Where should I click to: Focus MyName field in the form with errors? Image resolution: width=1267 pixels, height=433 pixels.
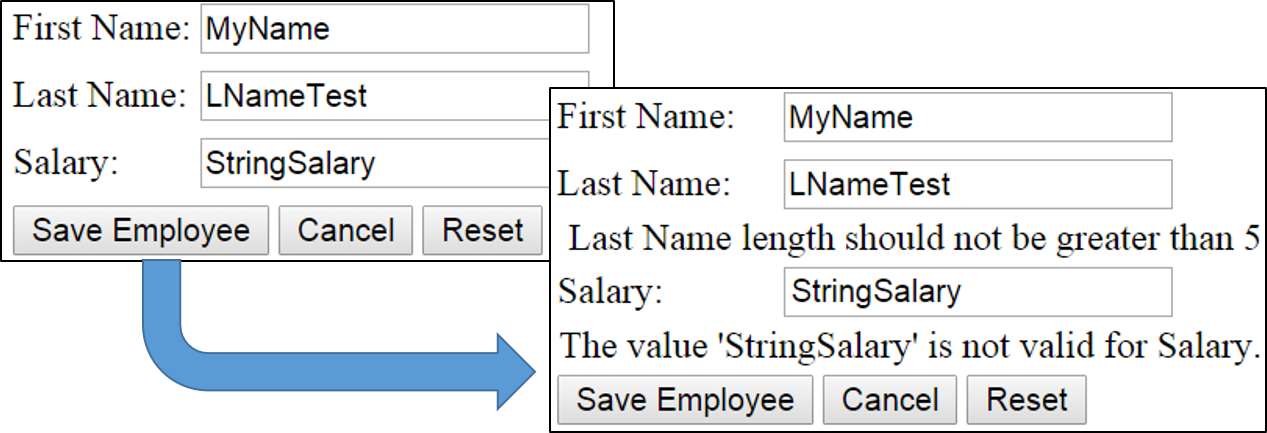[978, 118]
